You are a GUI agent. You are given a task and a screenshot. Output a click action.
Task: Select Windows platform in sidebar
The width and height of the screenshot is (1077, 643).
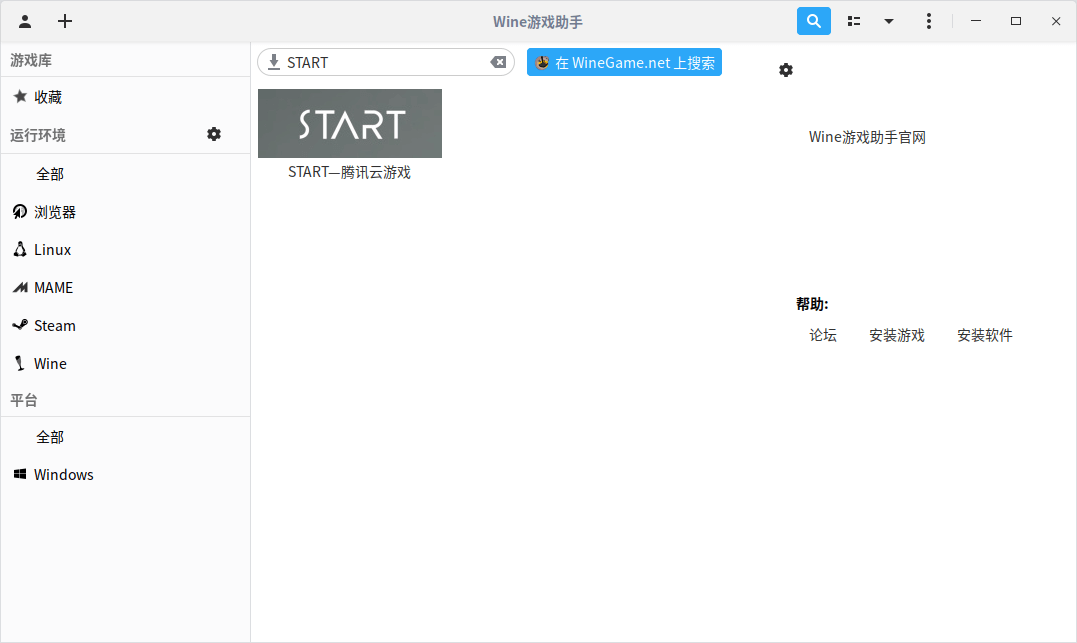click(126, 475)
